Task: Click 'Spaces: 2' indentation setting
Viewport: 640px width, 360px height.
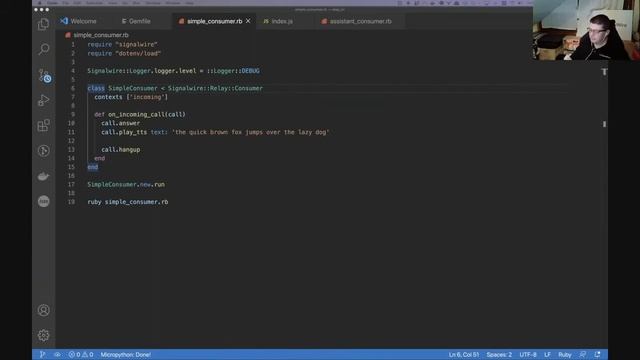Action: pyautogui.click(x=499, y=354)
